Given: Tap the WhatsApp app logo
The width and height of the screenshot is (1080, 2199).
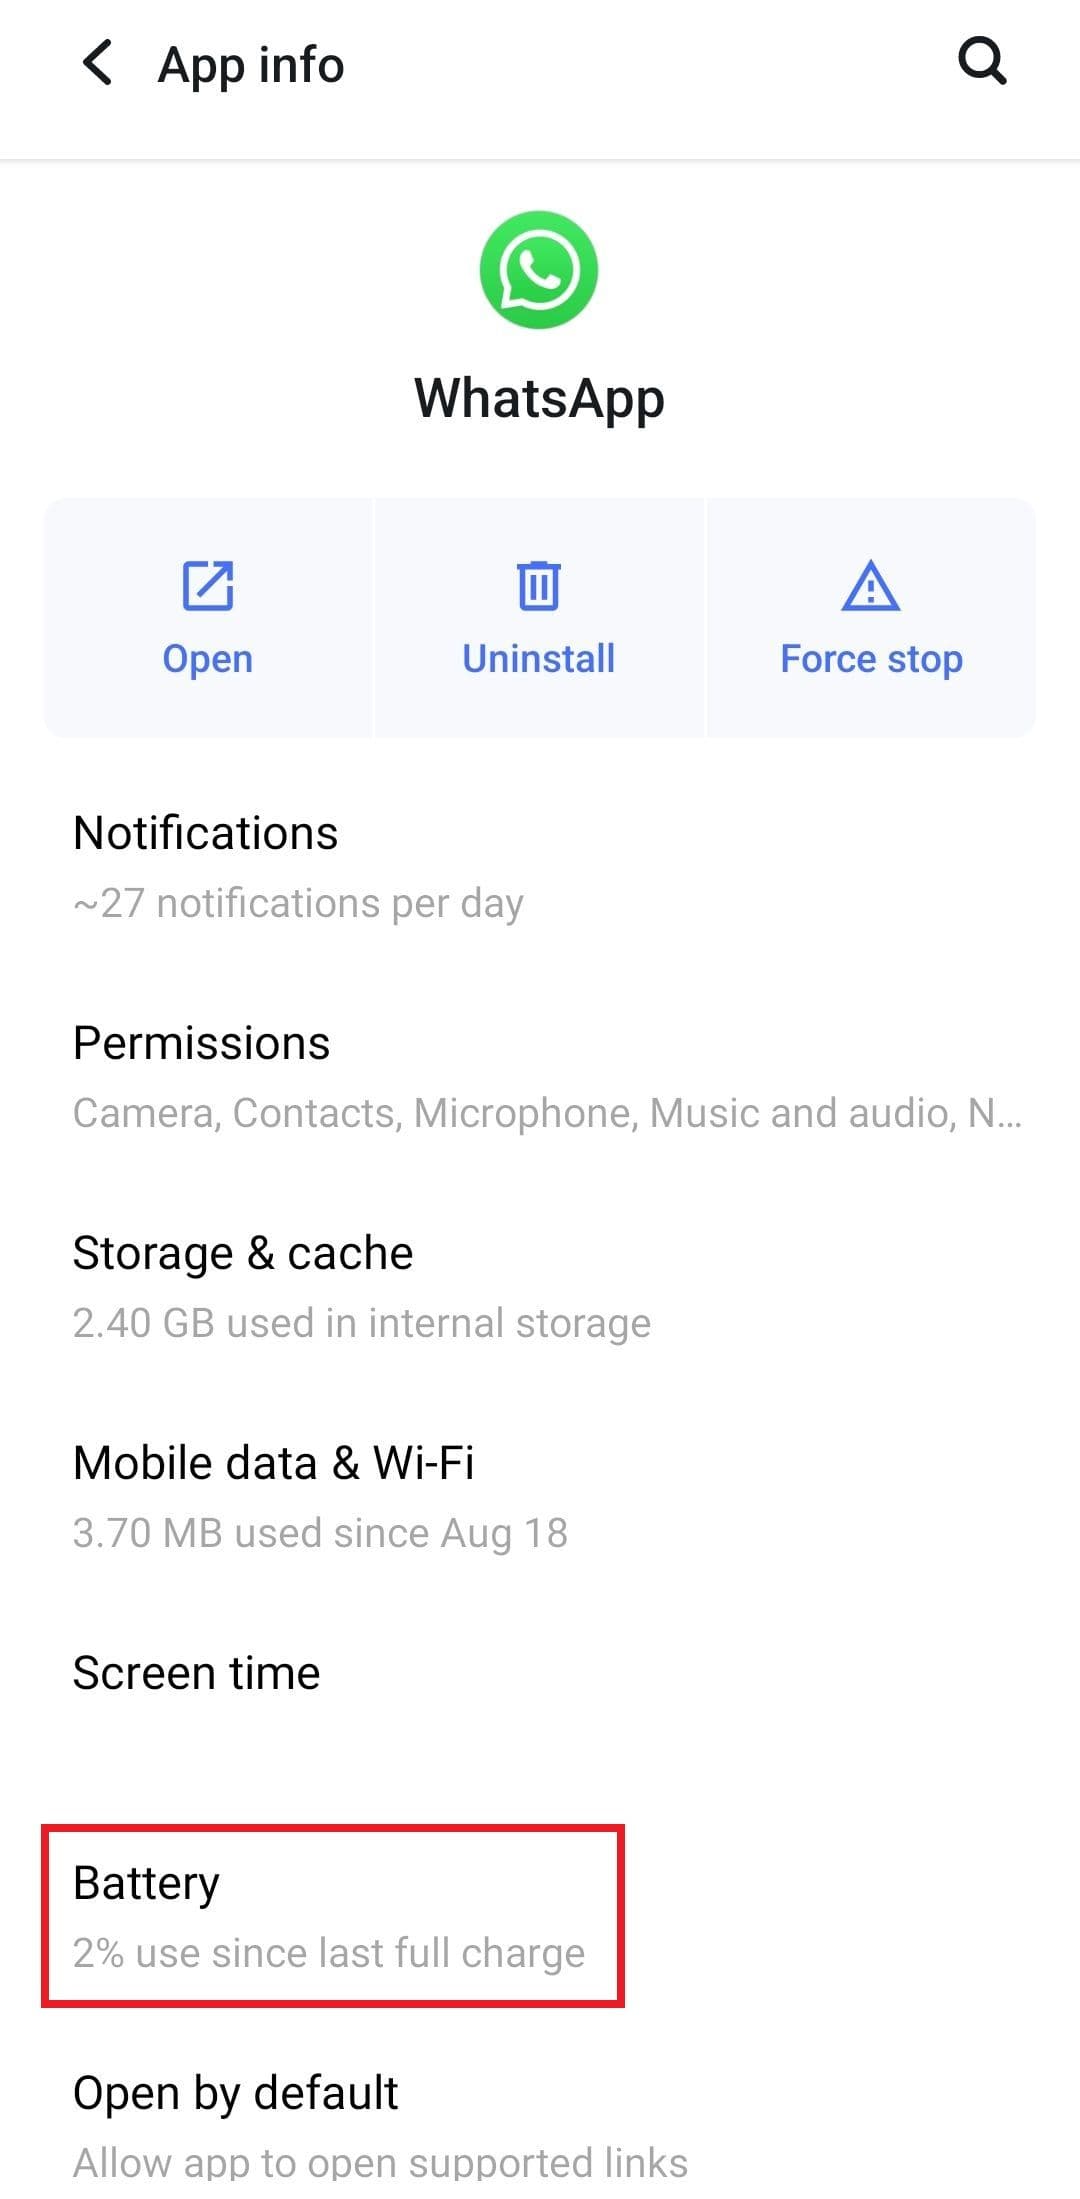Looking at the screenshot, I should tap(539, 270).
